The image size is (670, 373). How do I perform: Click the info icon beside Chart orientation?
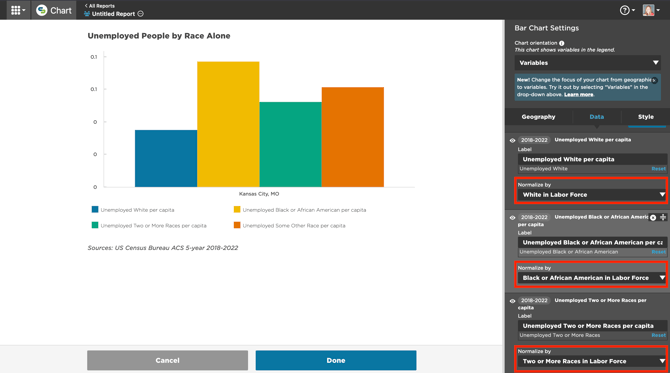(x=561, y=43)
